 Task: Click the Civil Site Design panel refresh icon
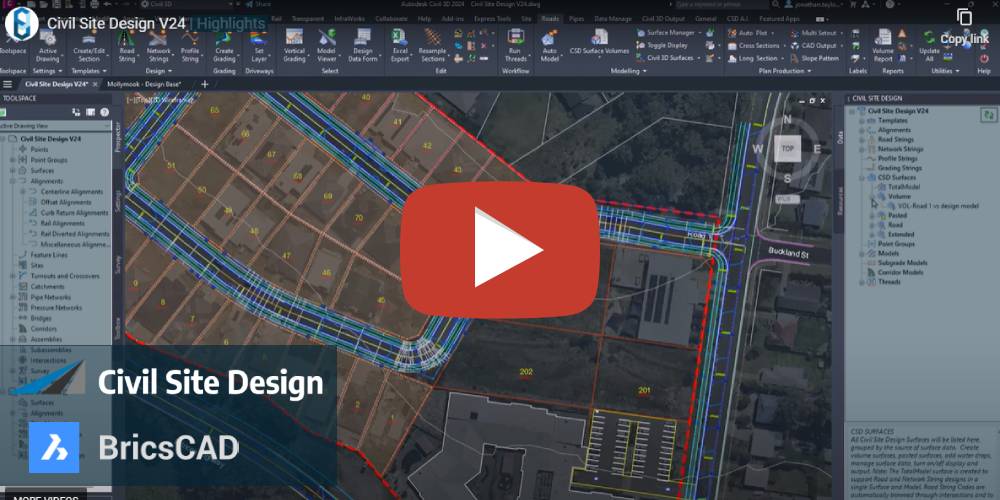pyautogui.click(x=988, y=115)
